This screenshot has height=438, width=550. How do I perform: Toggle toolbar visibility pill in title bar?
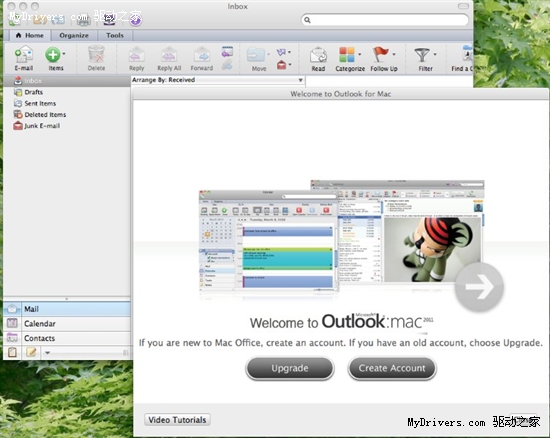[x=463, y=6]
